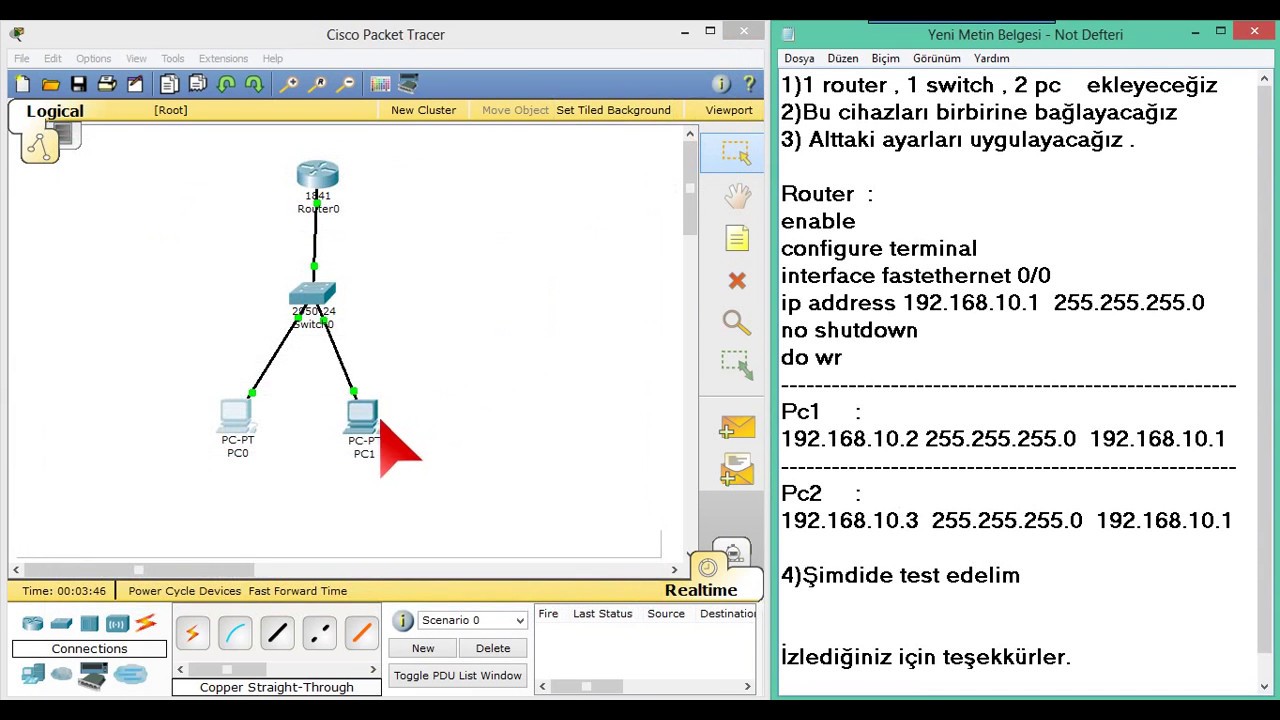Click the New scenario button
This screenshot has width=1280, height=720.
(x=423, y=648)
